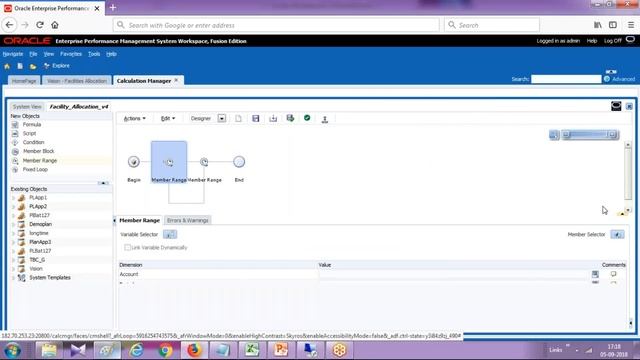Click the Deploy upload-arrow icon

(x=325, y=119)
